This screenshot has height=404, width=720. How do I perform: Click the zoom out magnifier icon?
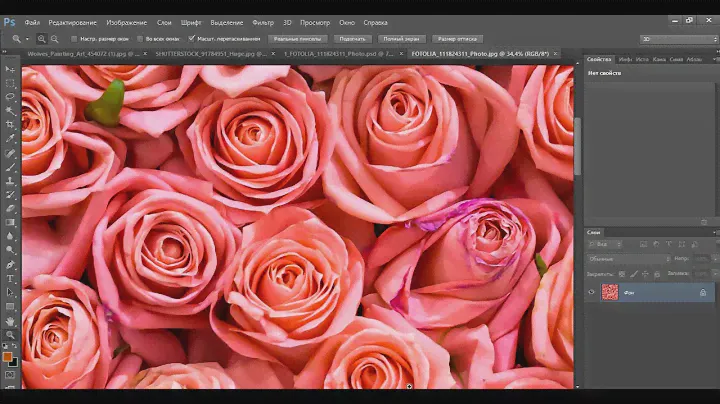54,39
